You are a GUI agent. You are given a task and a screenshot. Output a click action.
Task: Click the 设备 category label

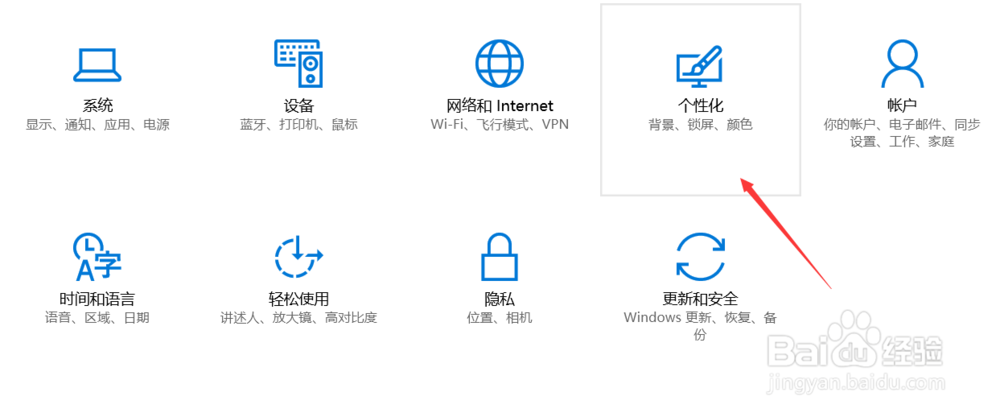point(298,105)
